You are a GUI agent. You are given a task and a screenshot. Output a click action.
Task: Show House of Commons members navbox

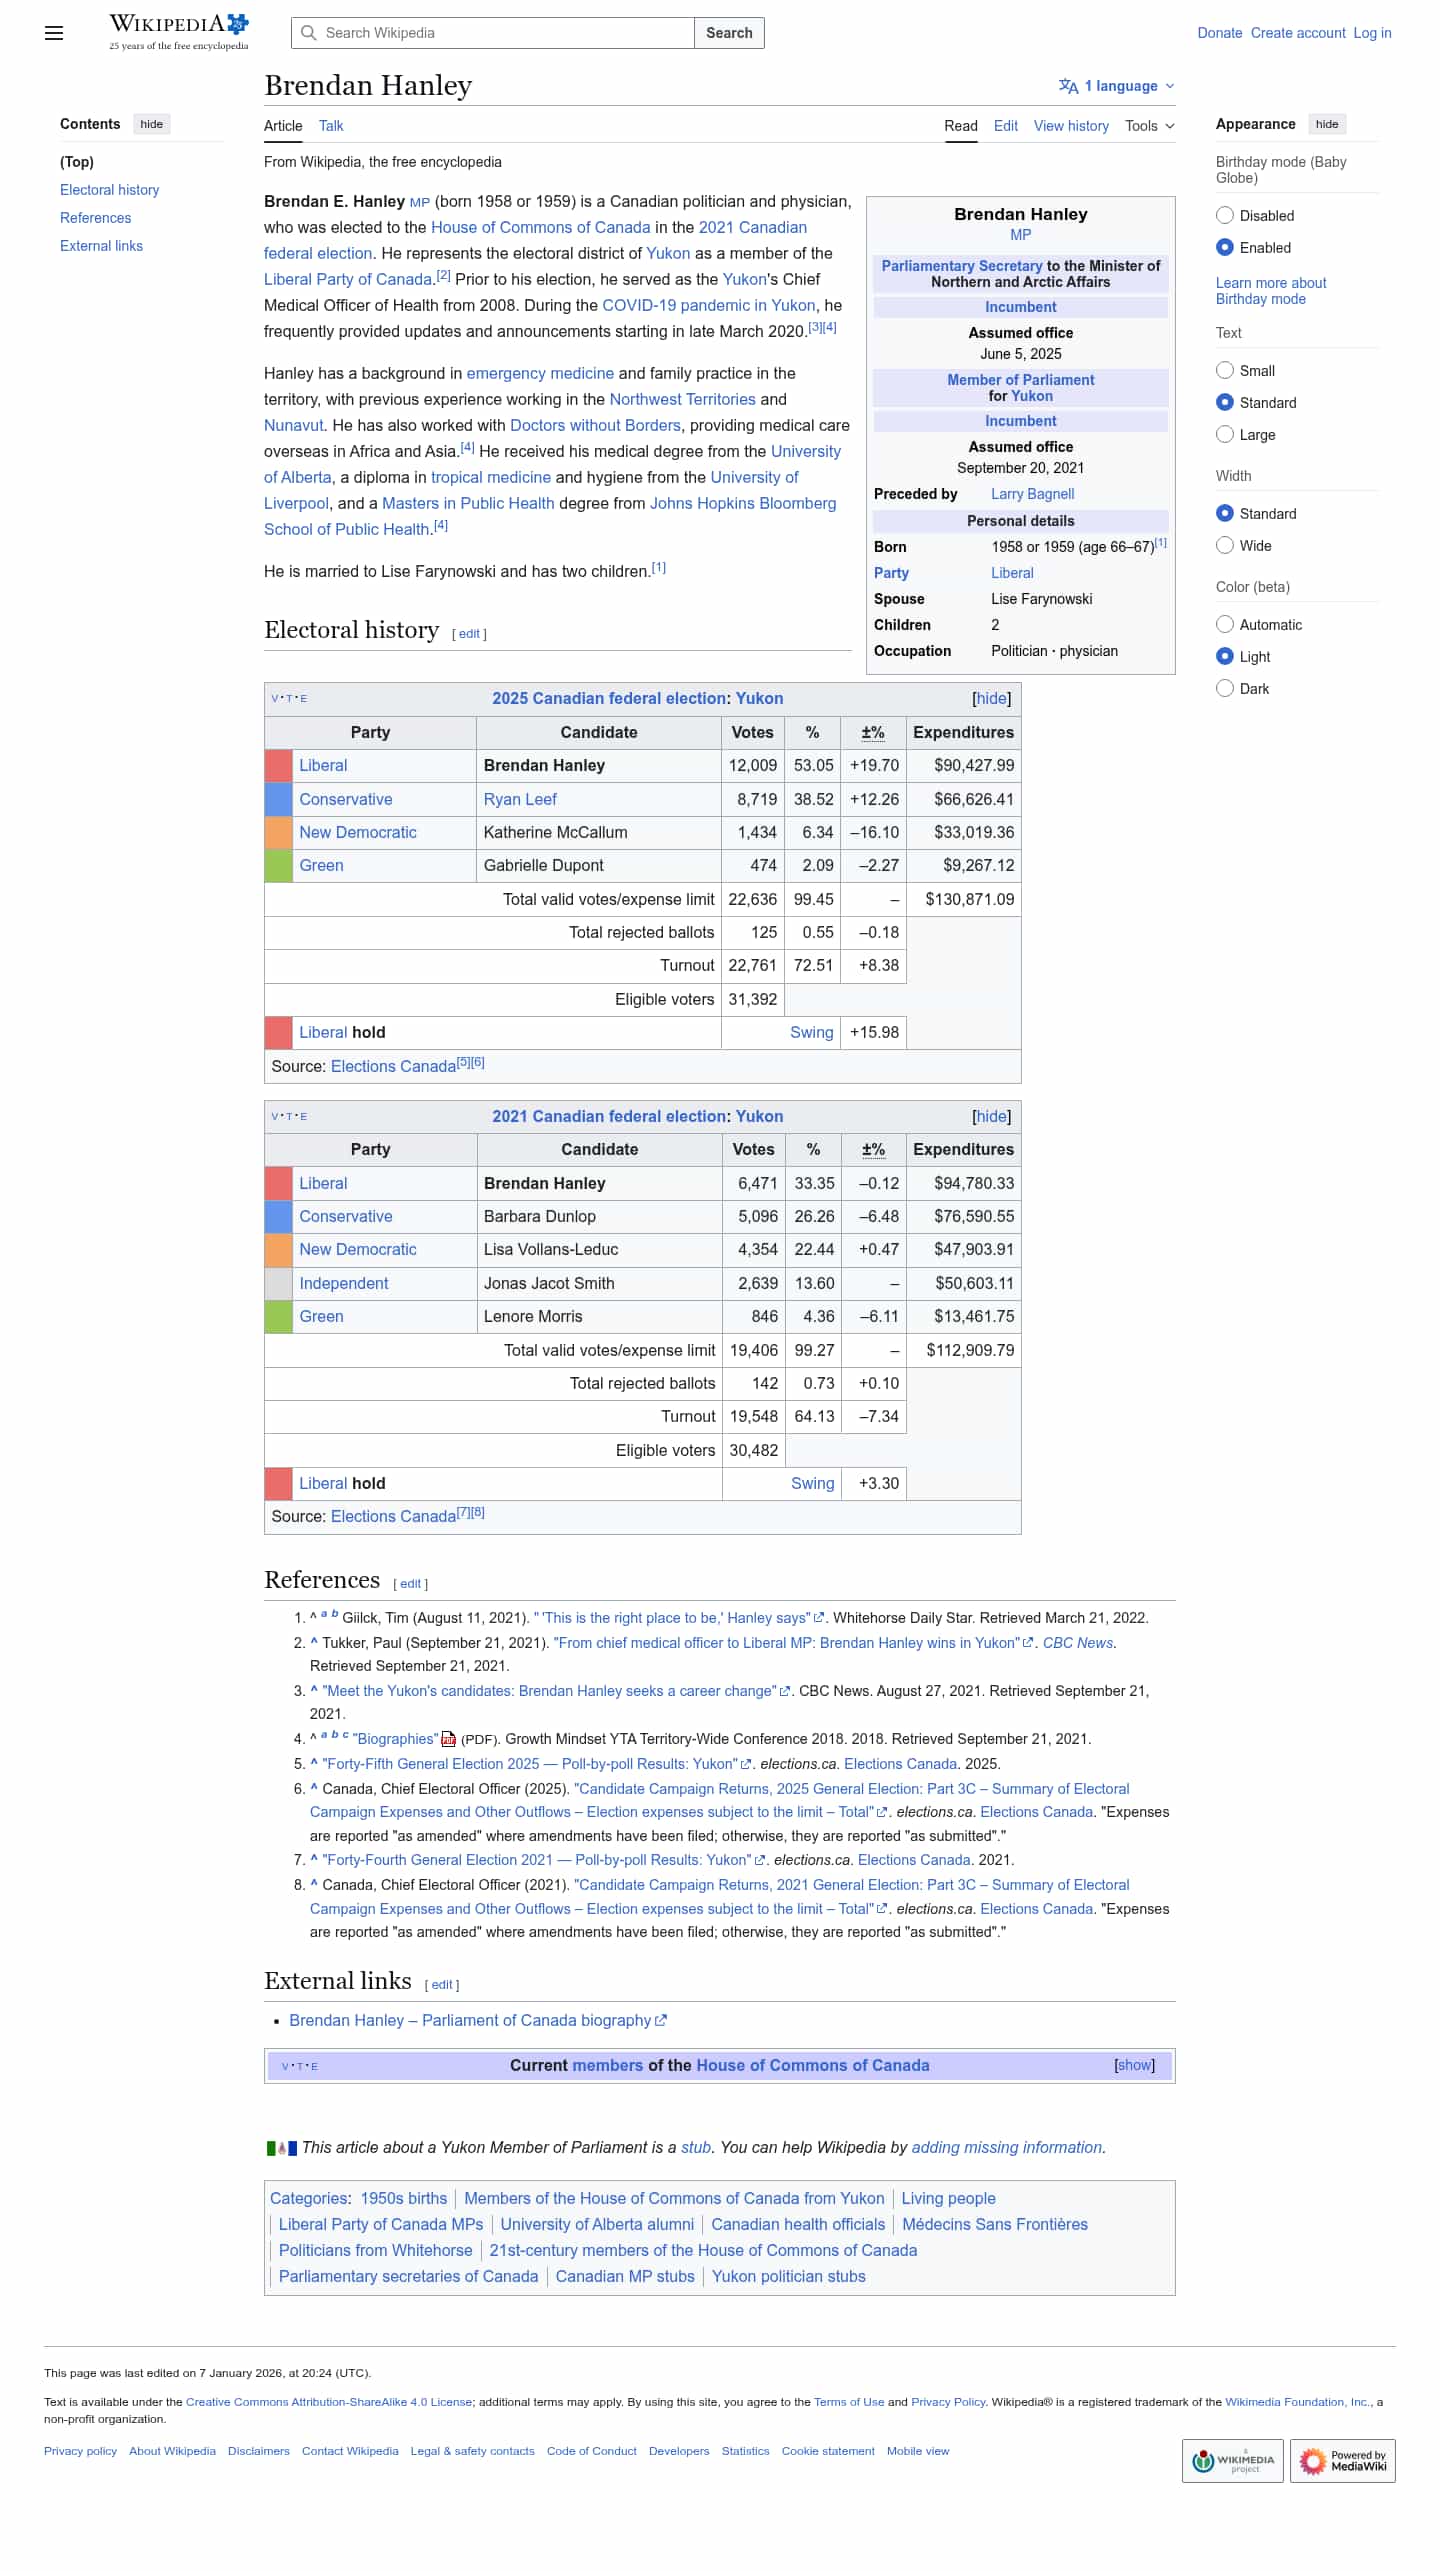coord(1134,2065)
